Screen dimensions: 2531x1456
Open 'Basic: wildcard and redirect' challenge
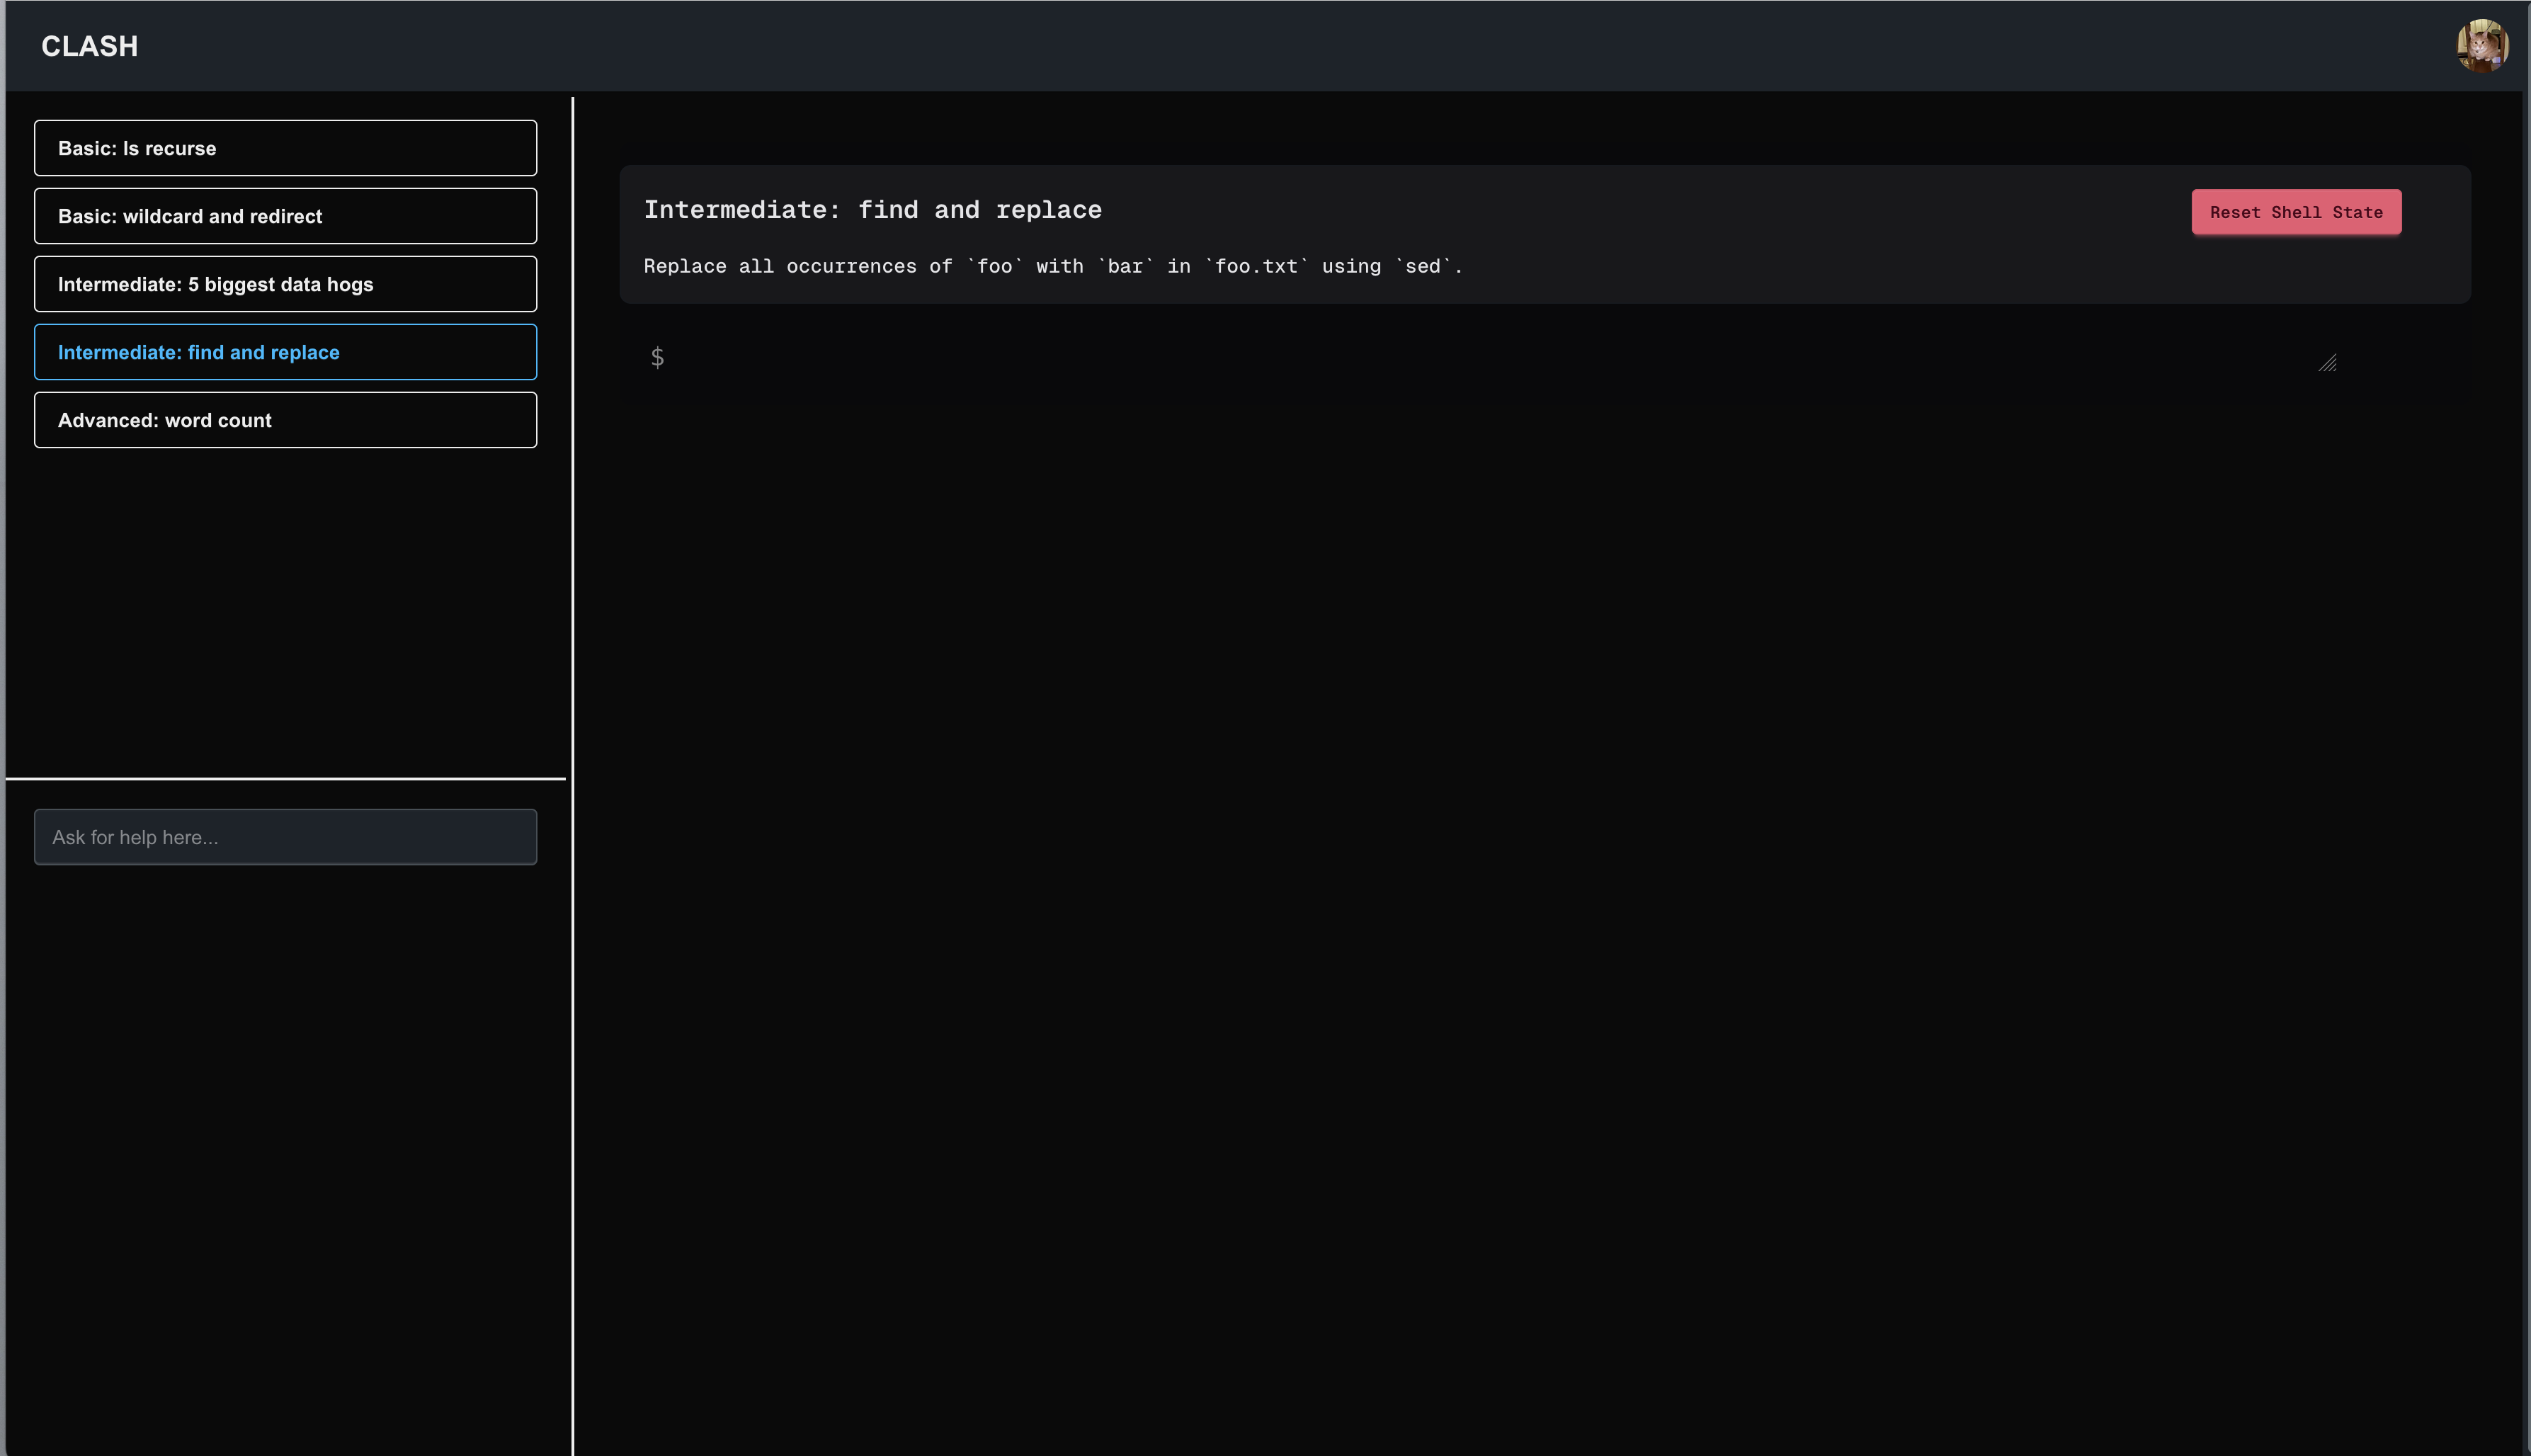(x=285, y=216)
